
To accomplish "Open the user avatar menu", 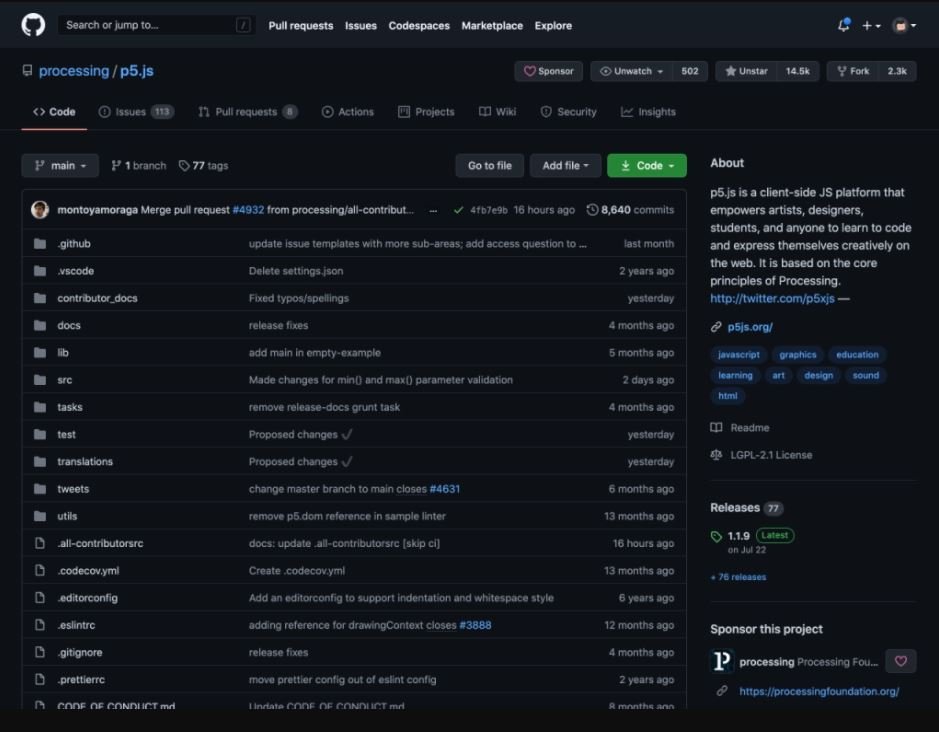I will (904, 26).
